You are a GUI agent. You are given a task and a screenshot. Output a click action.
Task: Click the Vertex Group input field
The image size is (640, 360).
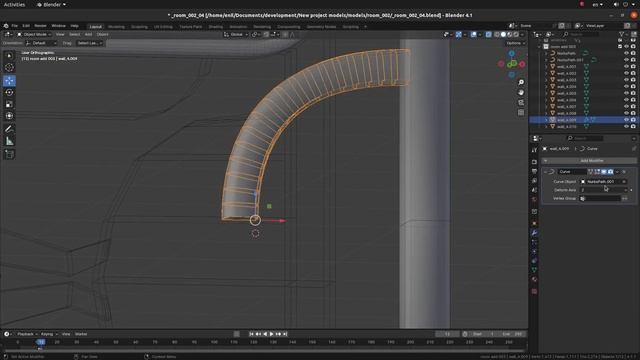coord(600,198)
